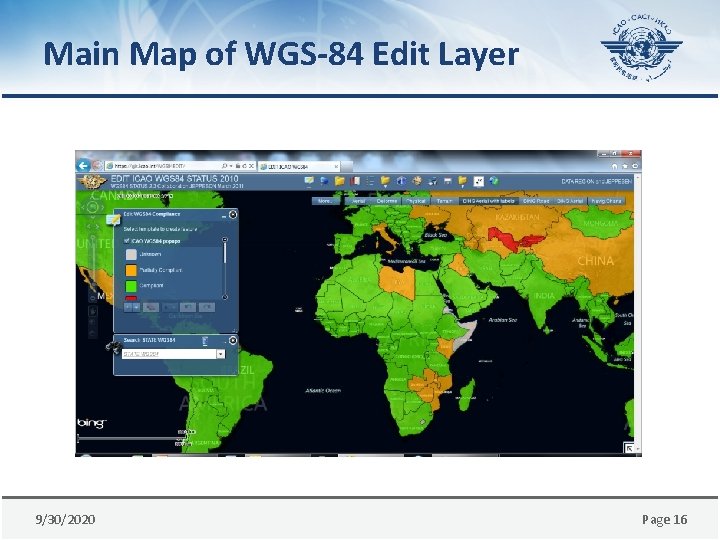Select the Navig Charts basemap tab

click(x=606, y=201)
